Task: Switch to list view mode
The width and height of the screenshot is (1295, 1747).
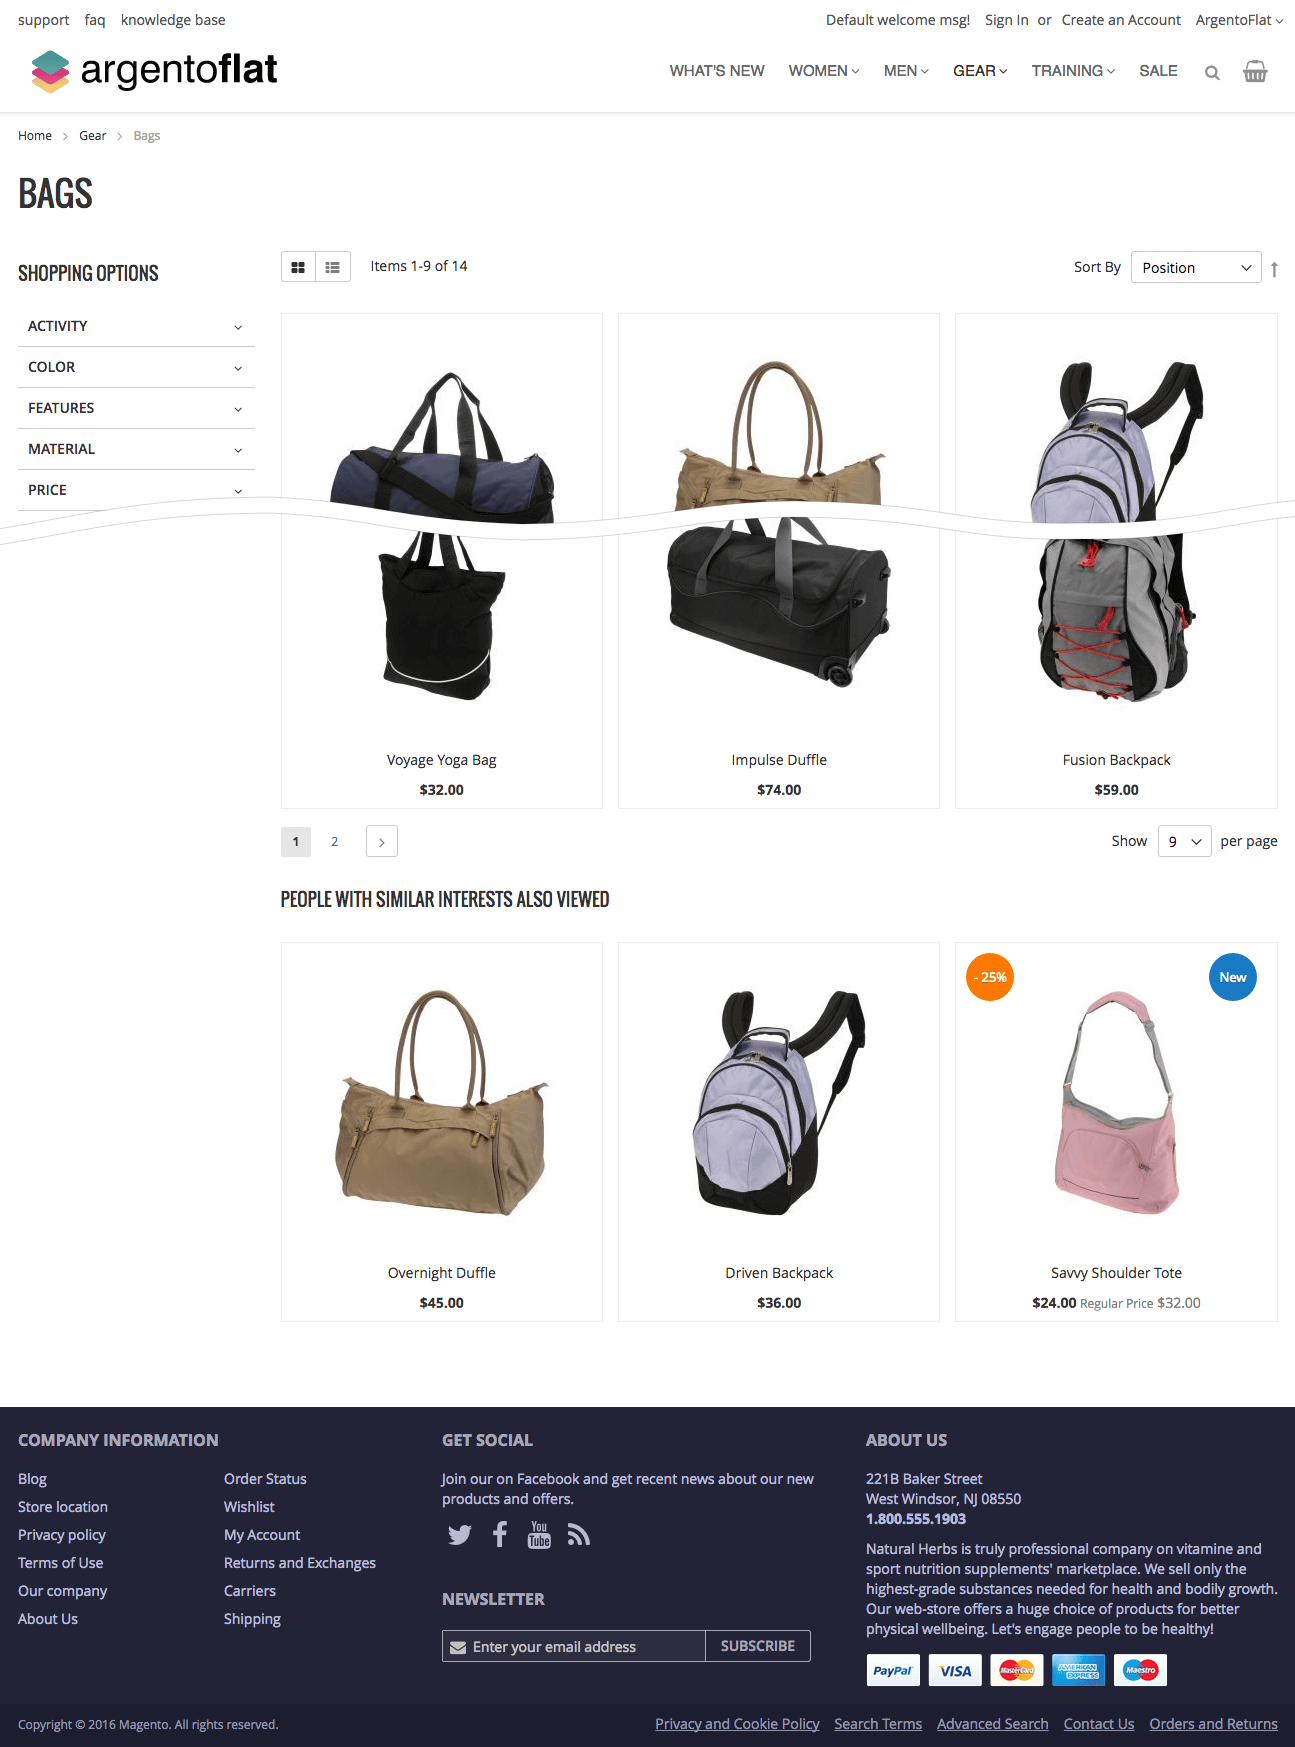Action: (333, 267)
